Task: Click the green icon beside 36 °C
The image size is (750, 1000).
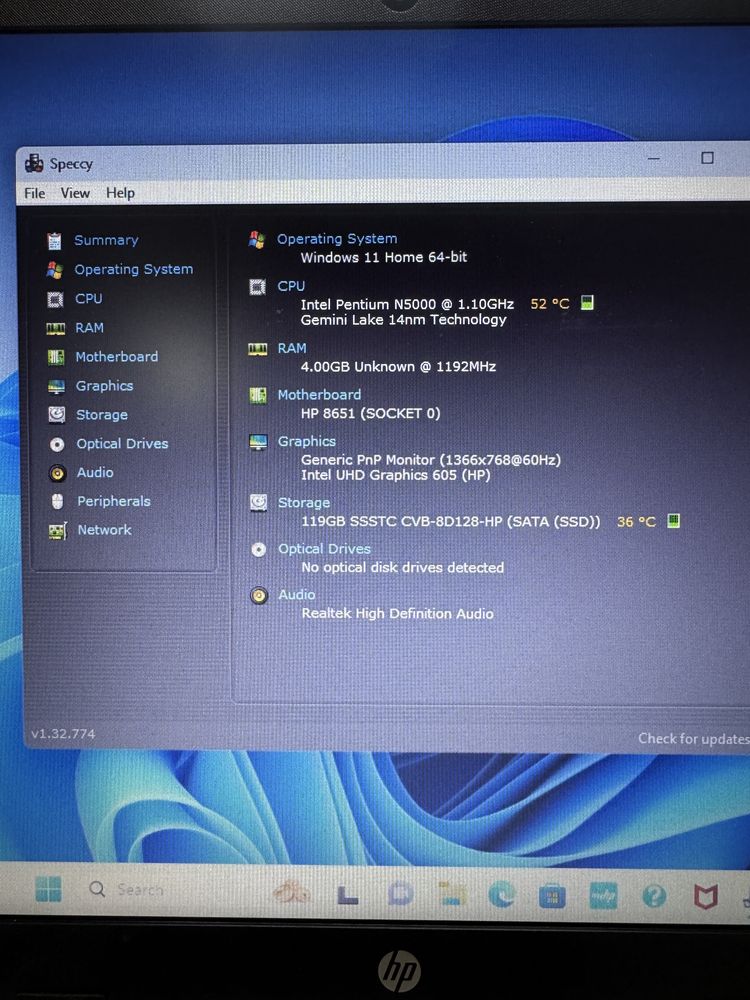Action: 673,521
